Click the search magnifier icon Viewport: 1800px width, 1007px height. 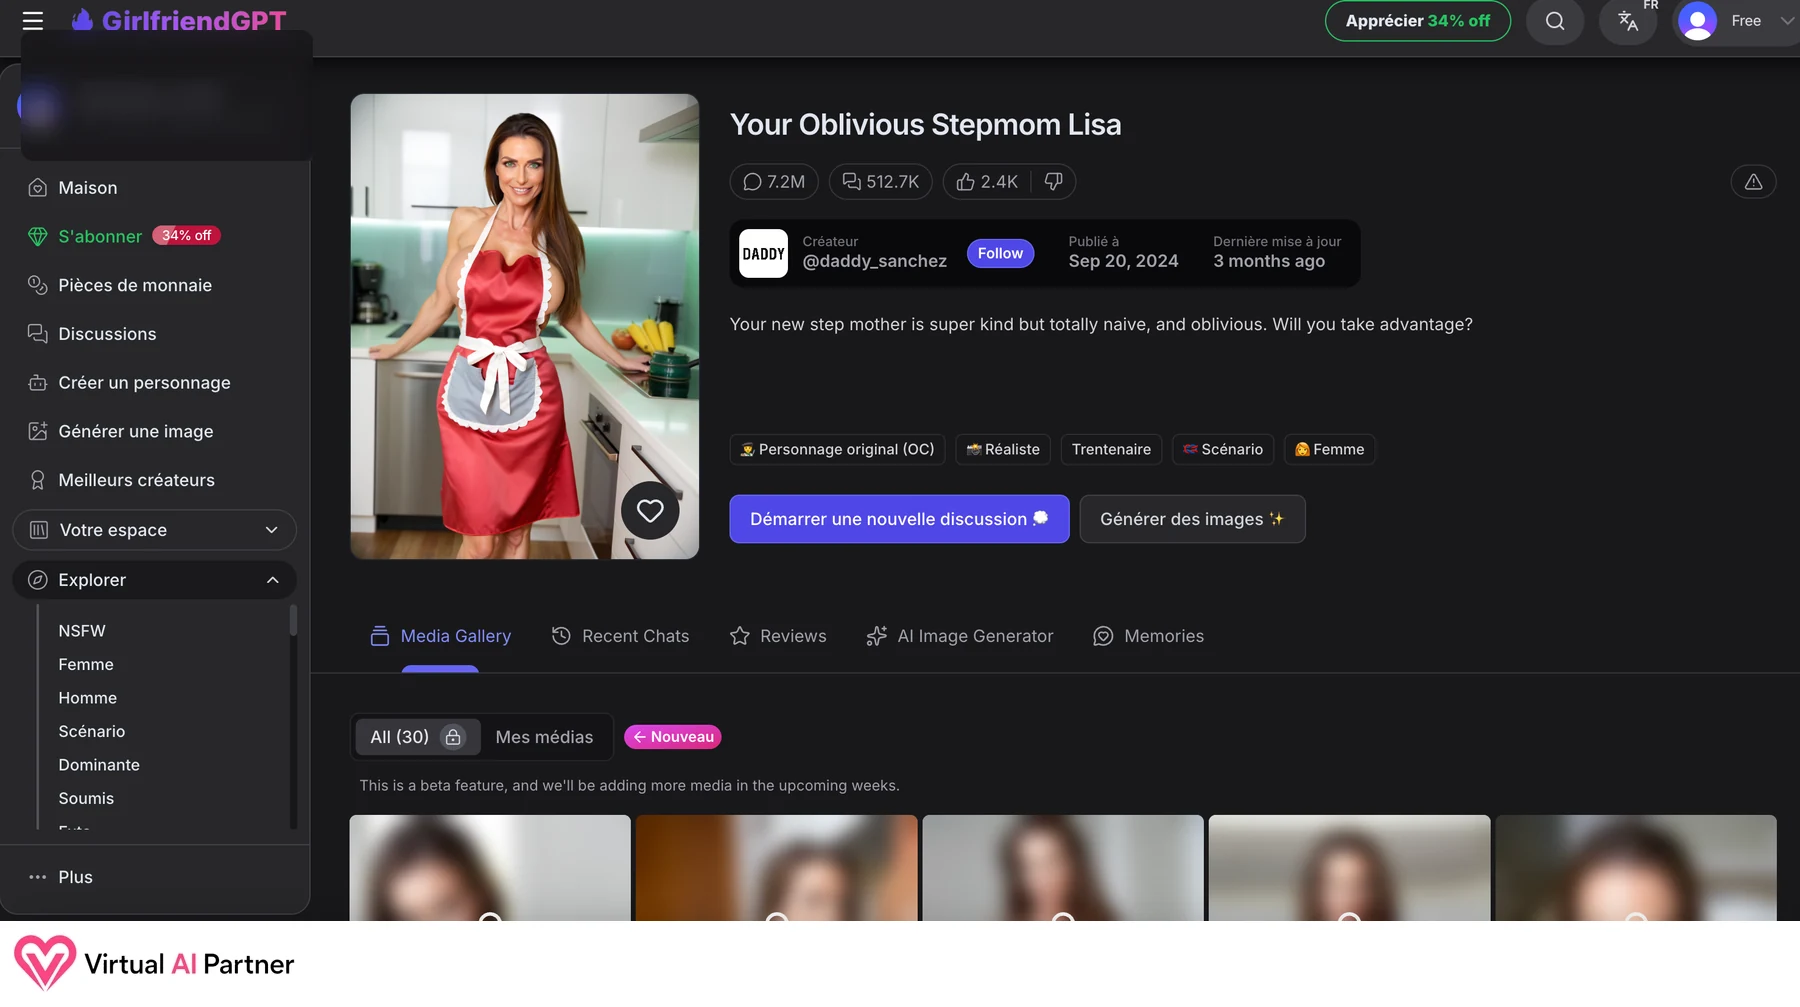pos(1555,21)
